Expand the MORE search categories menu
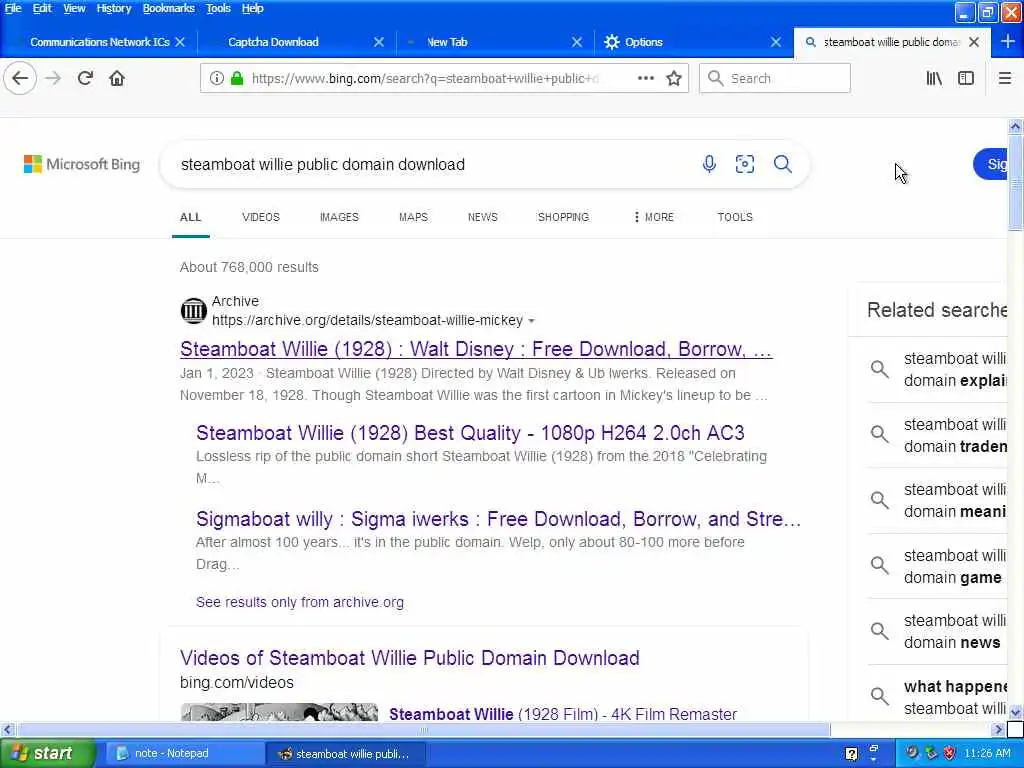 [653, 217]
